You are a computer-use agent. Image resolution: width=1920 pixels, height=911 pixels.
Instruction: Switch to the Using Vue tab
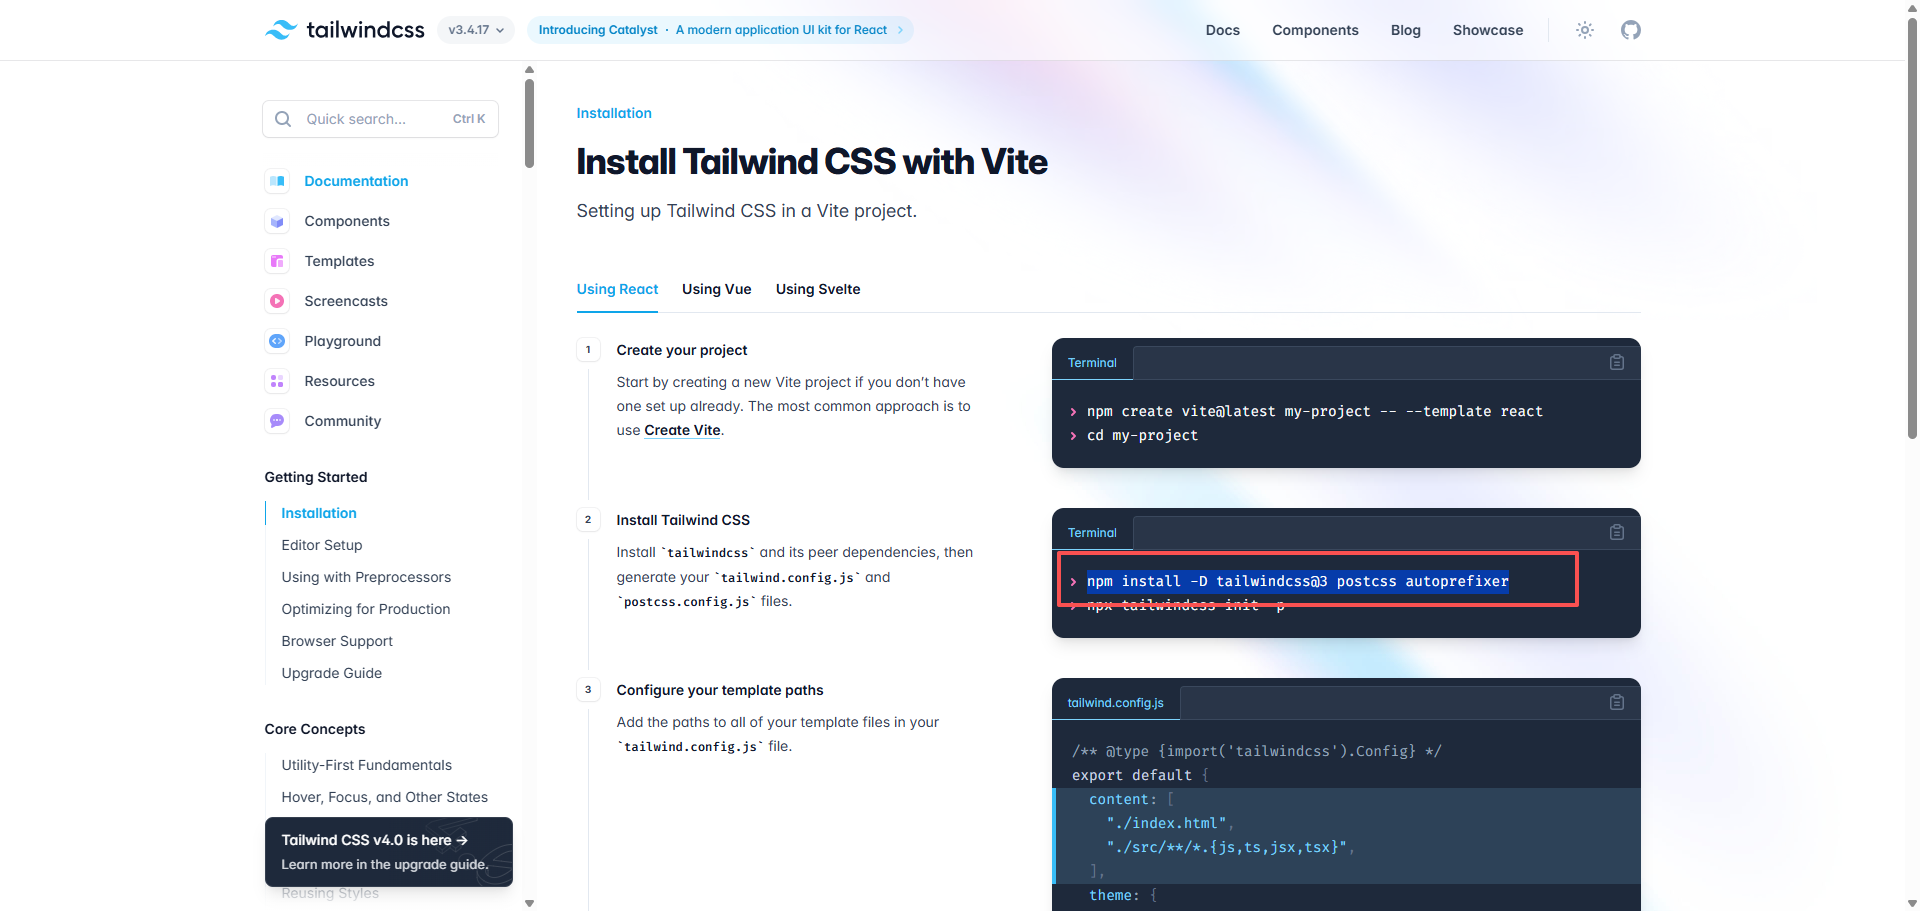716,289
